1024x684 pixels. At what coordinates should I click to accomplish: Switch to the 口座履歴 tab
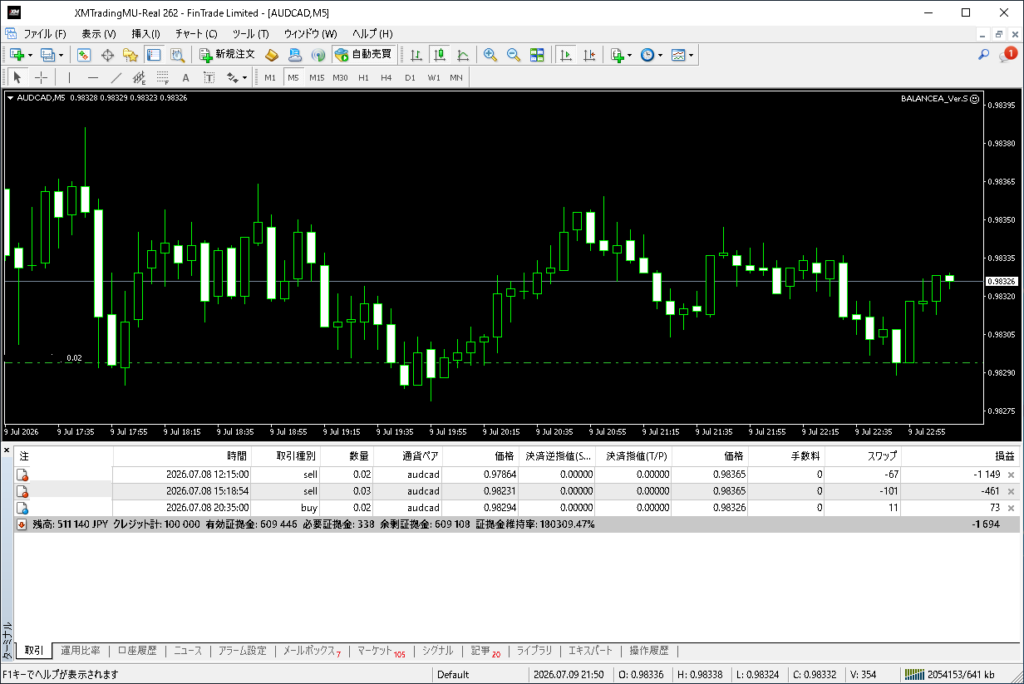pyautogui.click(x=137, y=651)
